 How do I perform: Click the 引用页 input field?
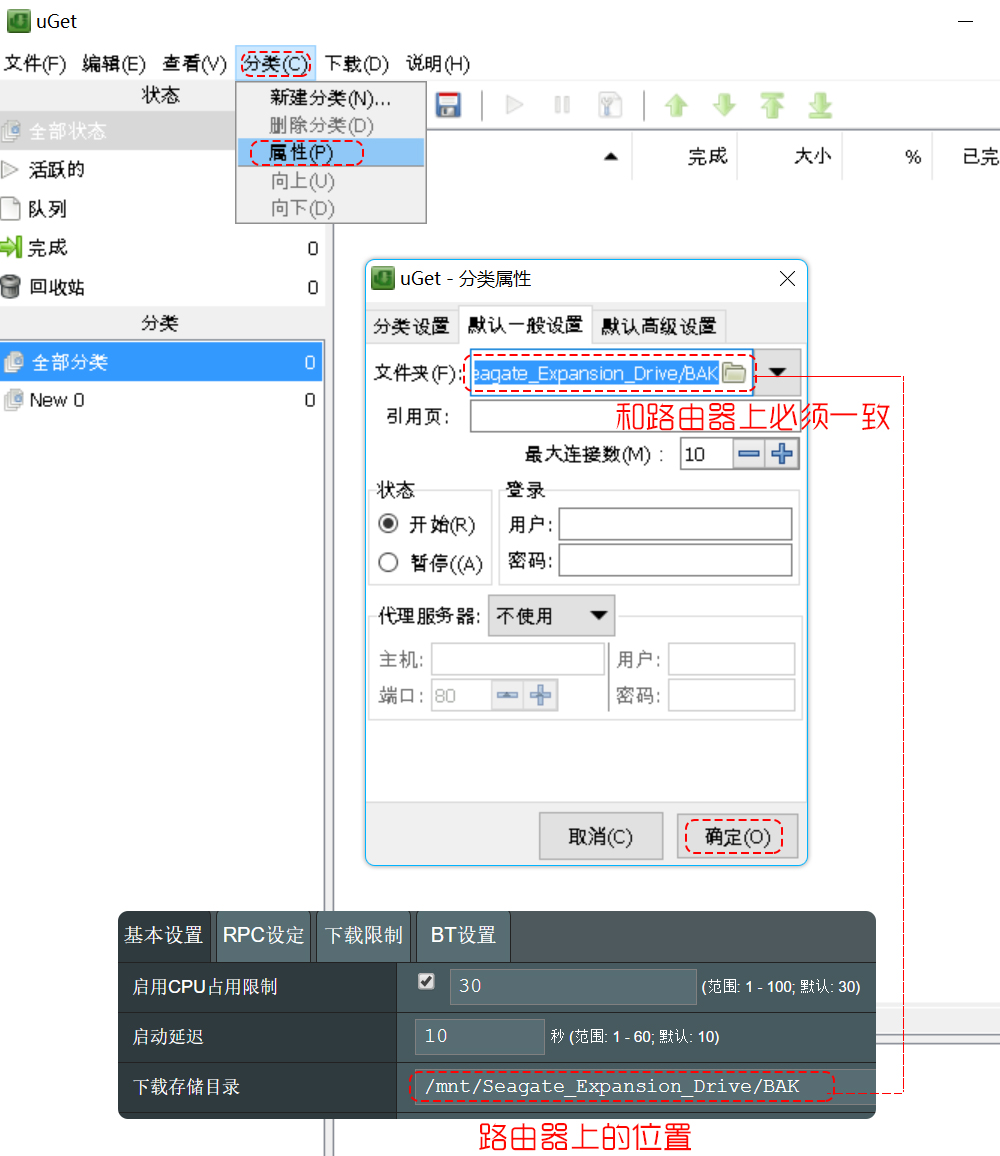click(600, 416)
